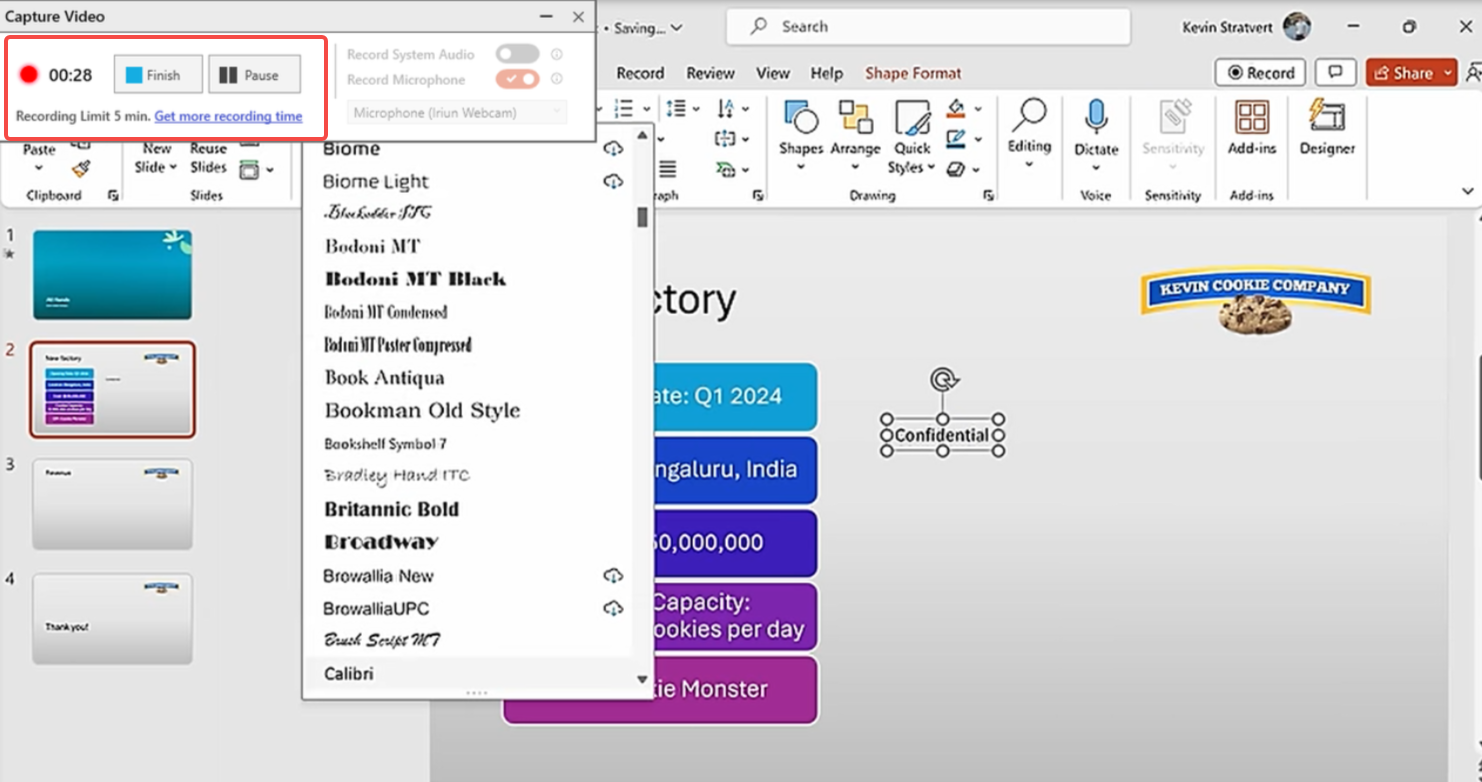The image size is (1482, 782).
Task: Expand the Paste dropdown arrow
Action: click(x=39, y=168)
